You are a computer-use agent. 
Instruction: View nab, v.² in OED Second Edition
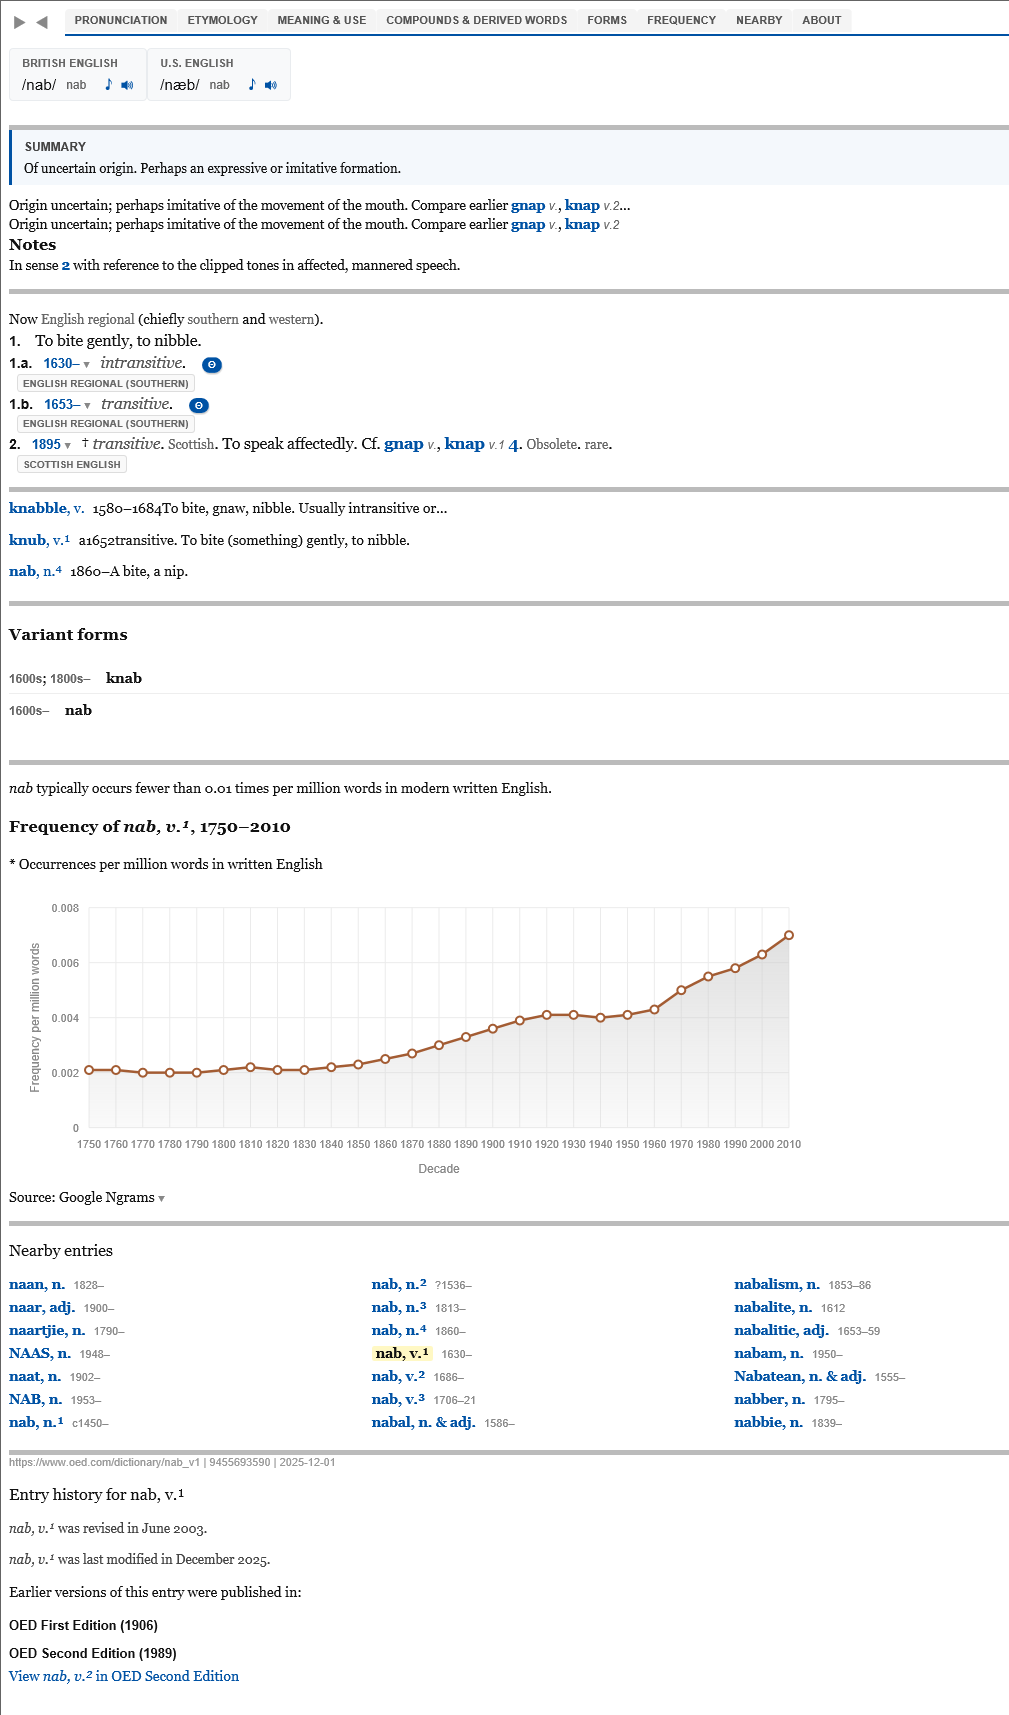pos(124,1676)
